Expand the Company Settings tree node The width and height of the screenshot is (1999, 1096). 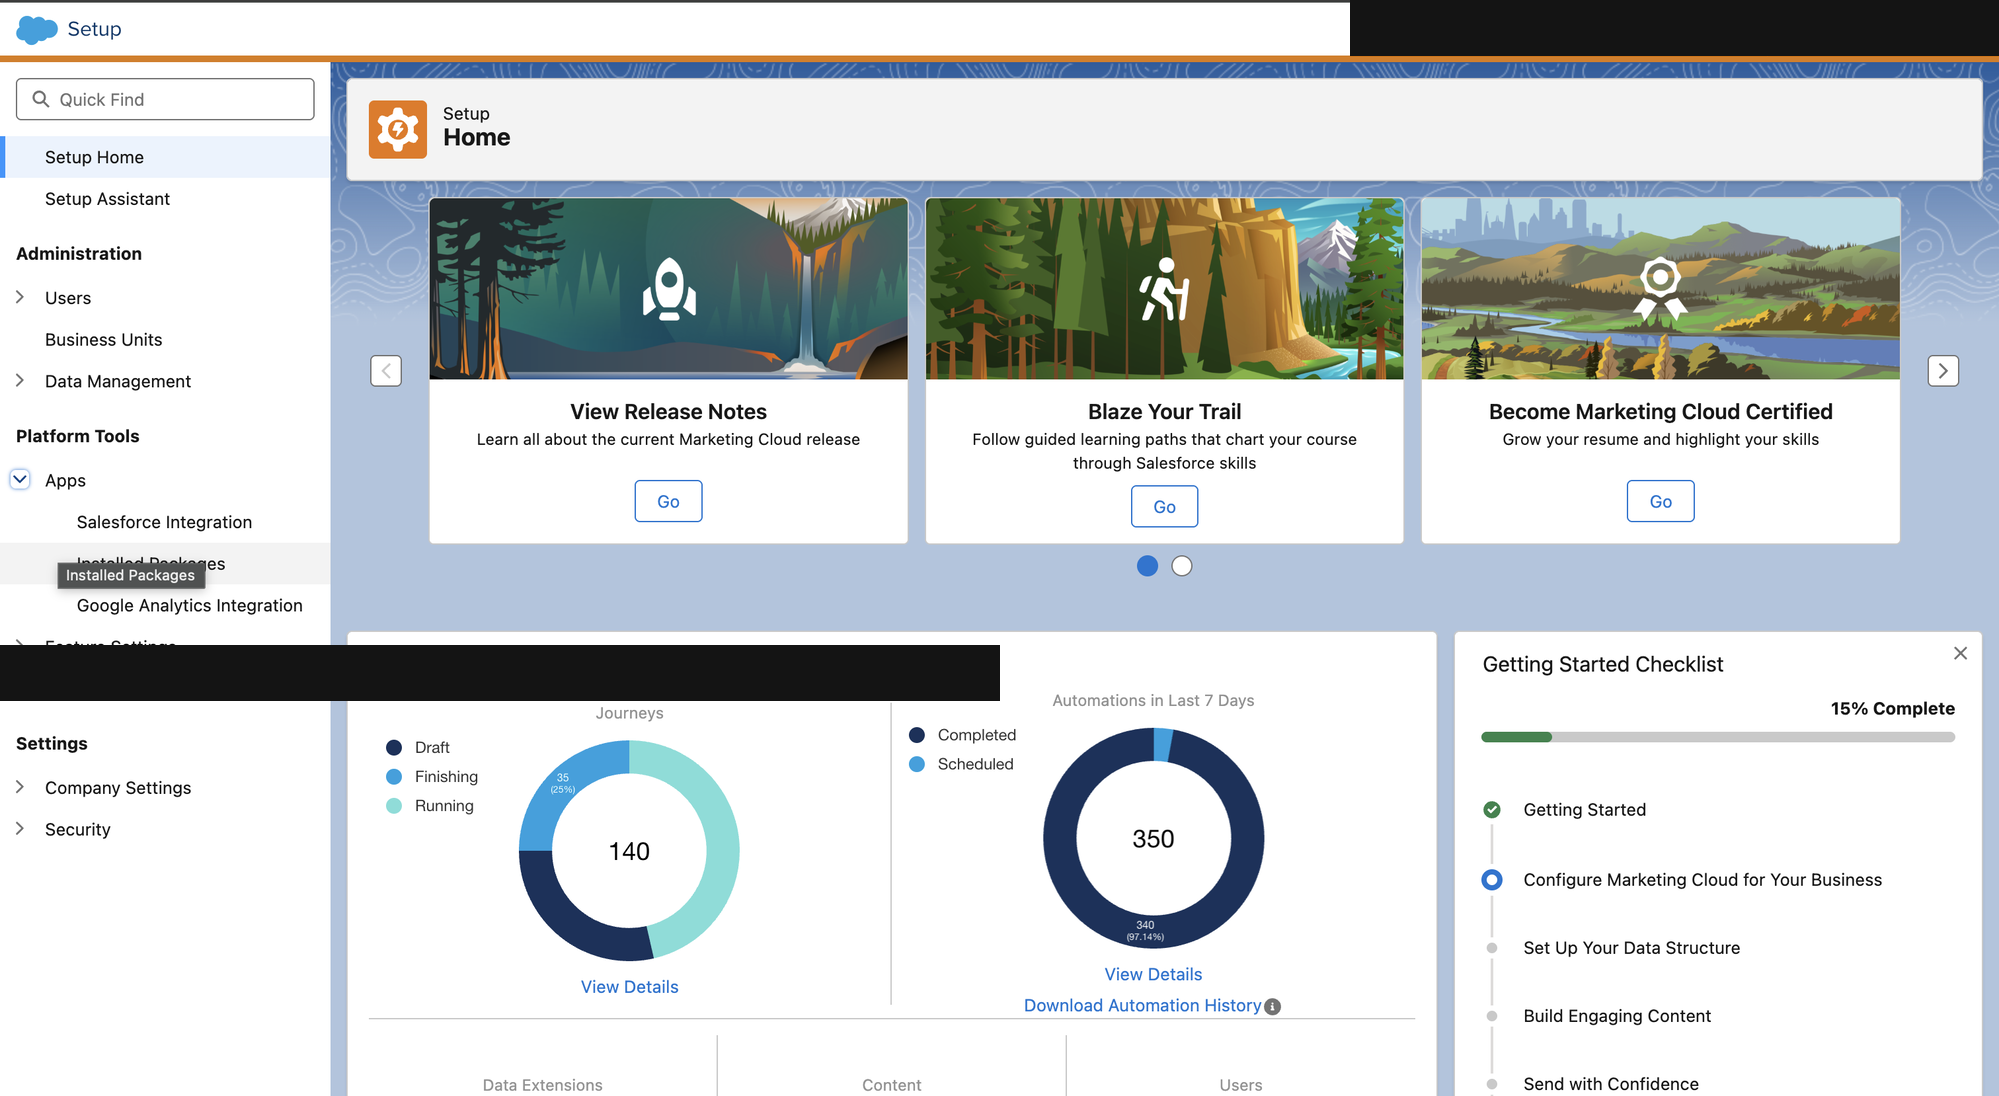click(20, 787)
